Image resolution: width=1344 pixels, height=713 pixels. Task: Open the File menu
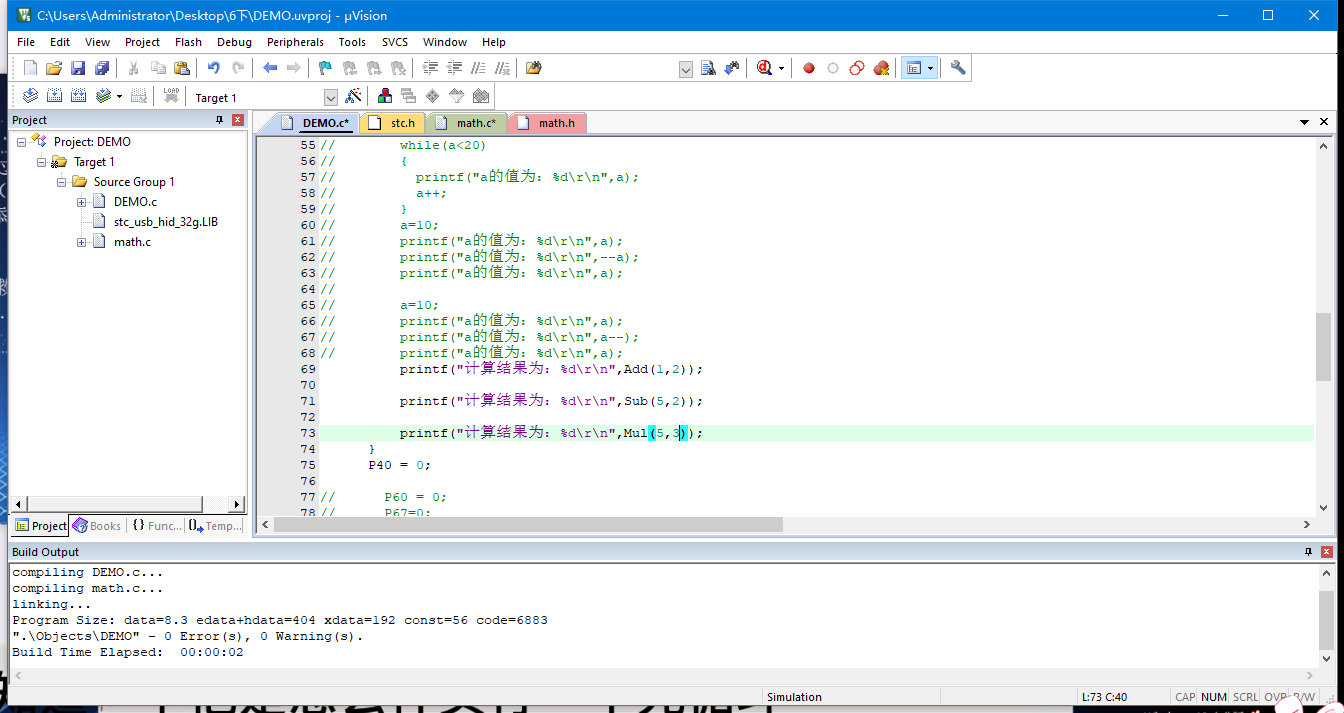click(26, 42)
